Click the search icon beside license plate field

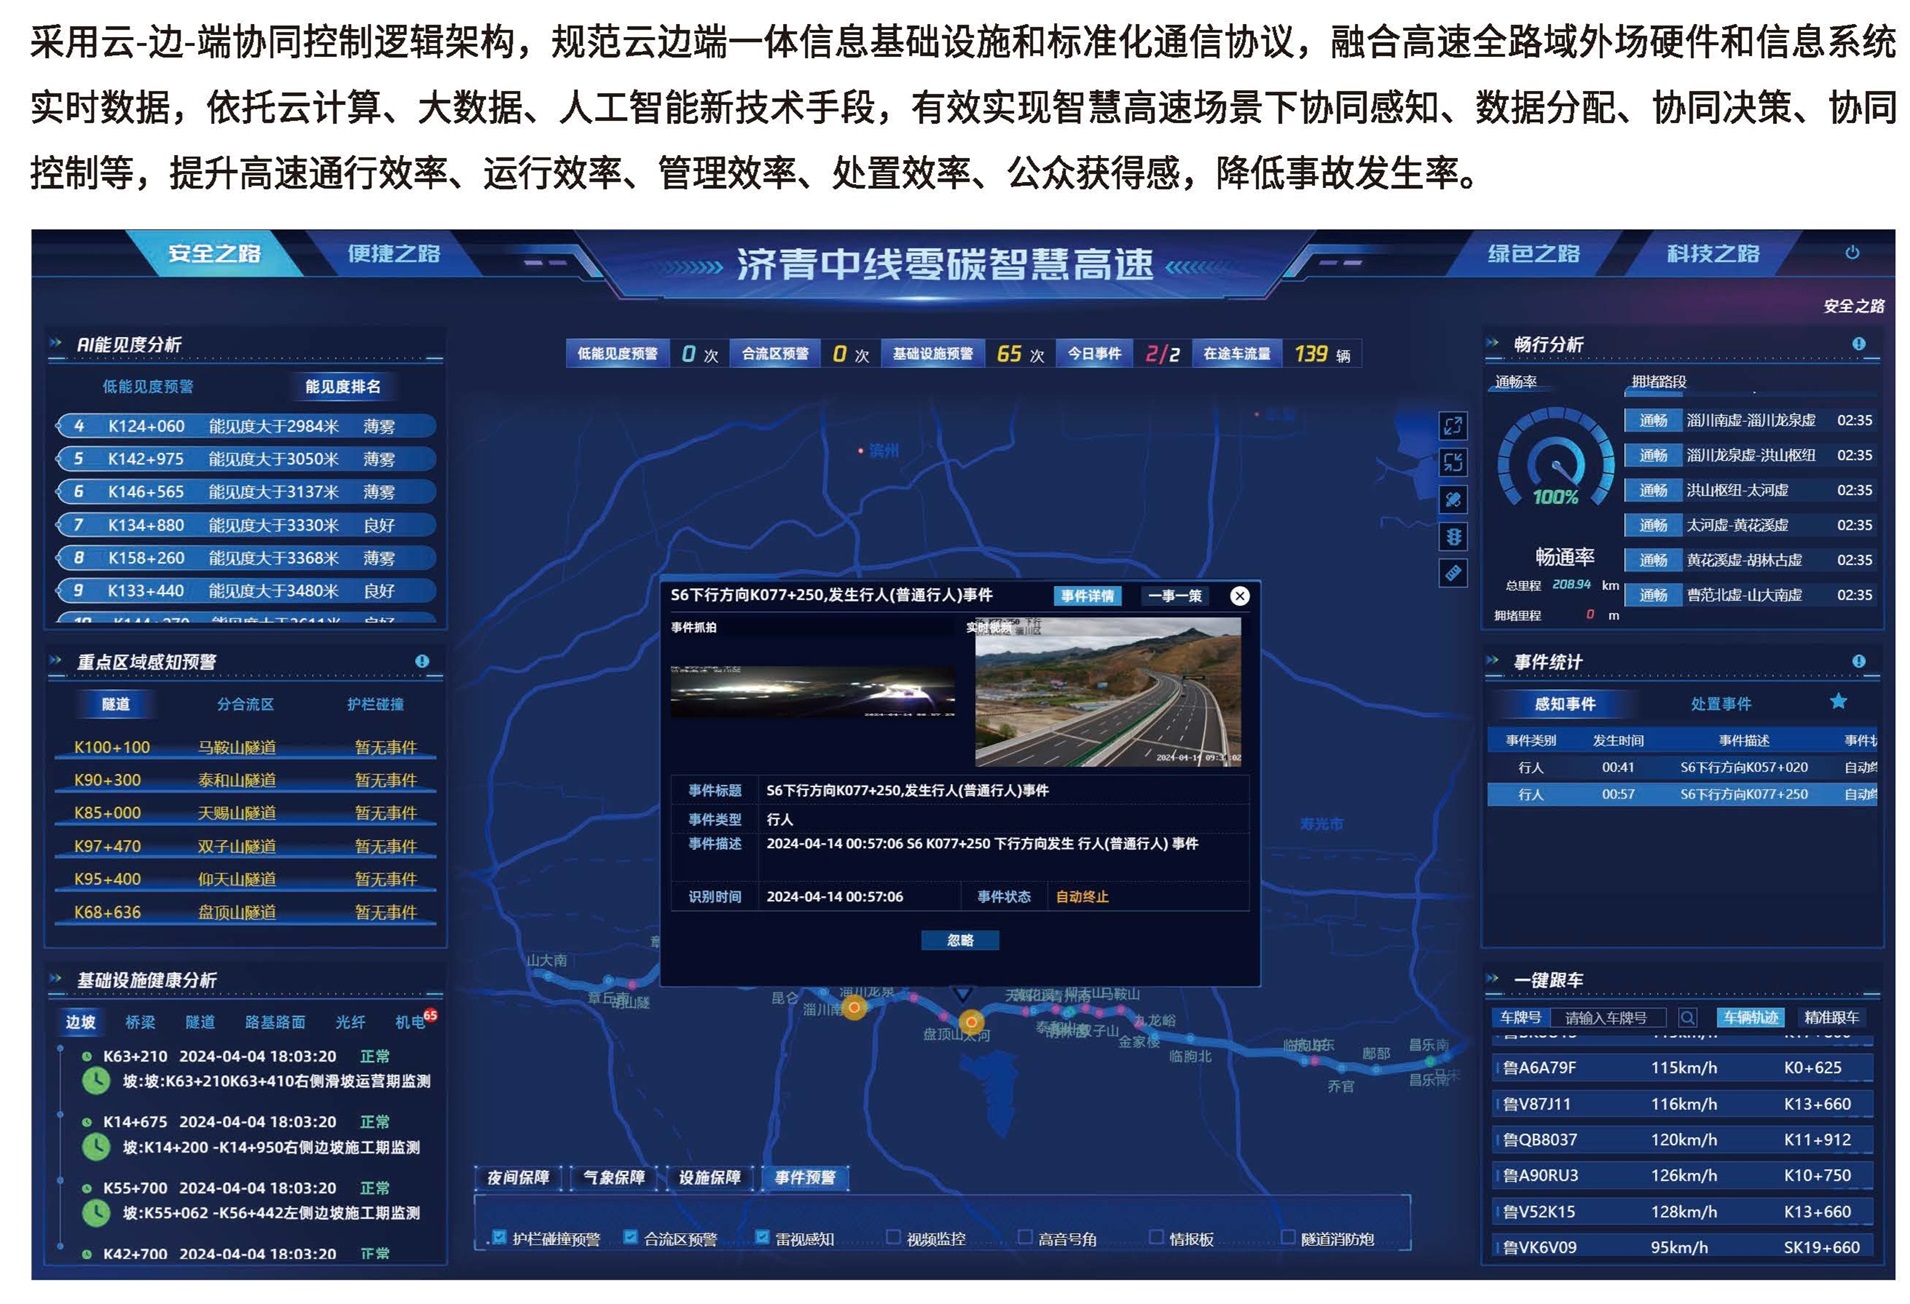coord(1687,1017)
